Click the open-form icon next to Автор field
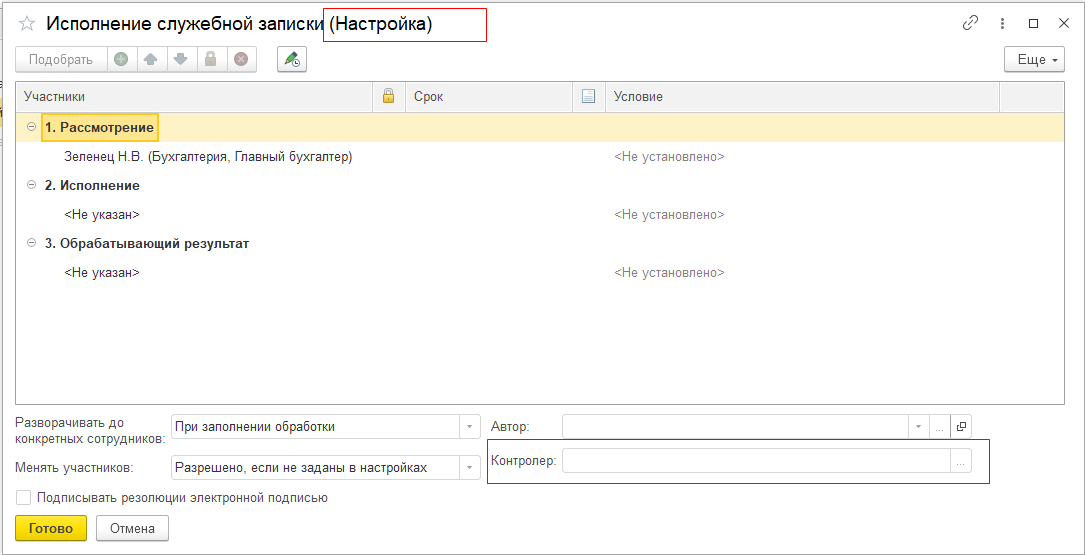Screen dimensions: 1085x555 coord(961,427)
